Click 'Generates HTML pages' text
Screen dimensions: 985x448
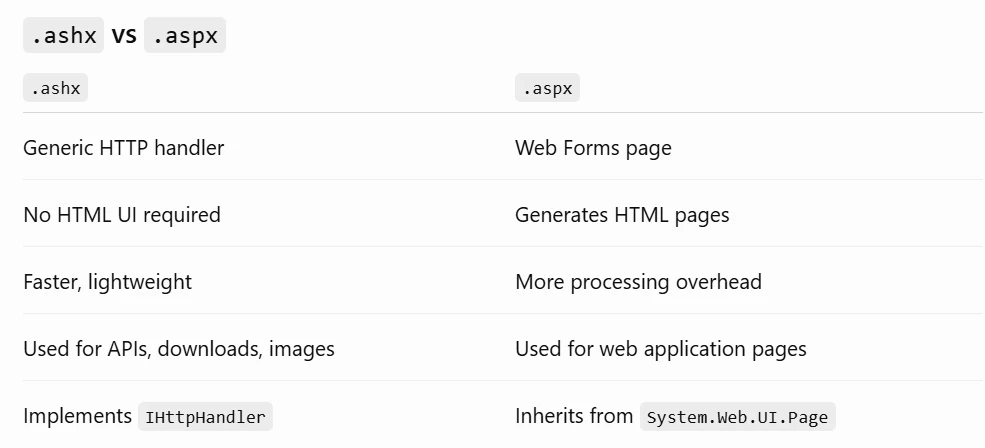[622, 215]
